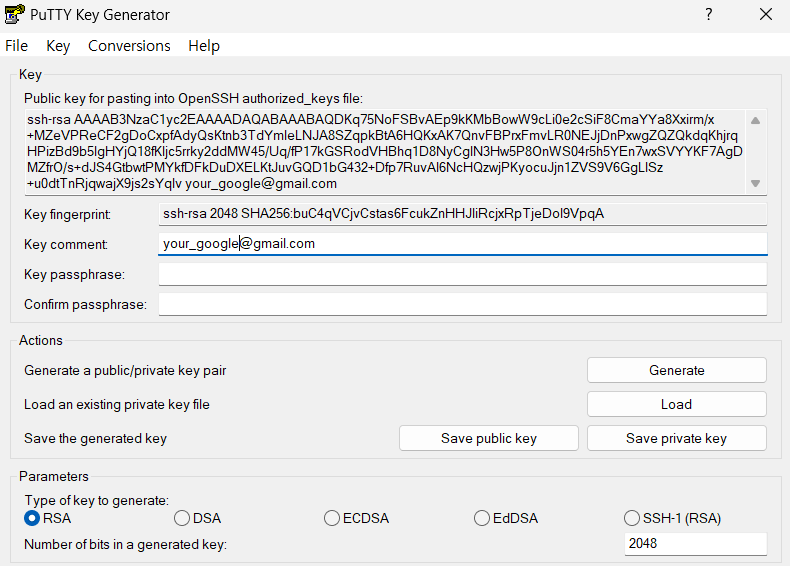The height and width of the screenshot is (566, 790).
Task: Click the Generate button
Action: pyautogui.click(x=677, y=370)
